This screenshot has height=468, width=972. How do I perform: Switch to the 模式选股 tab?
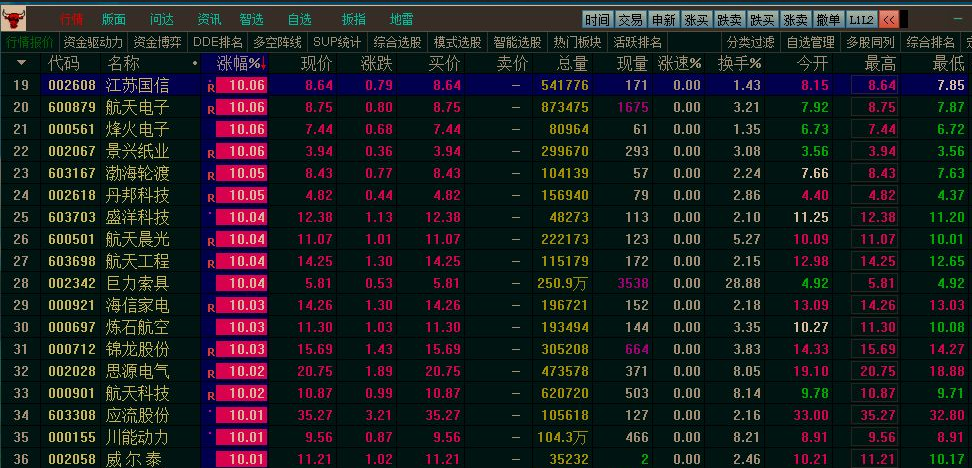(x=457, y=42)
